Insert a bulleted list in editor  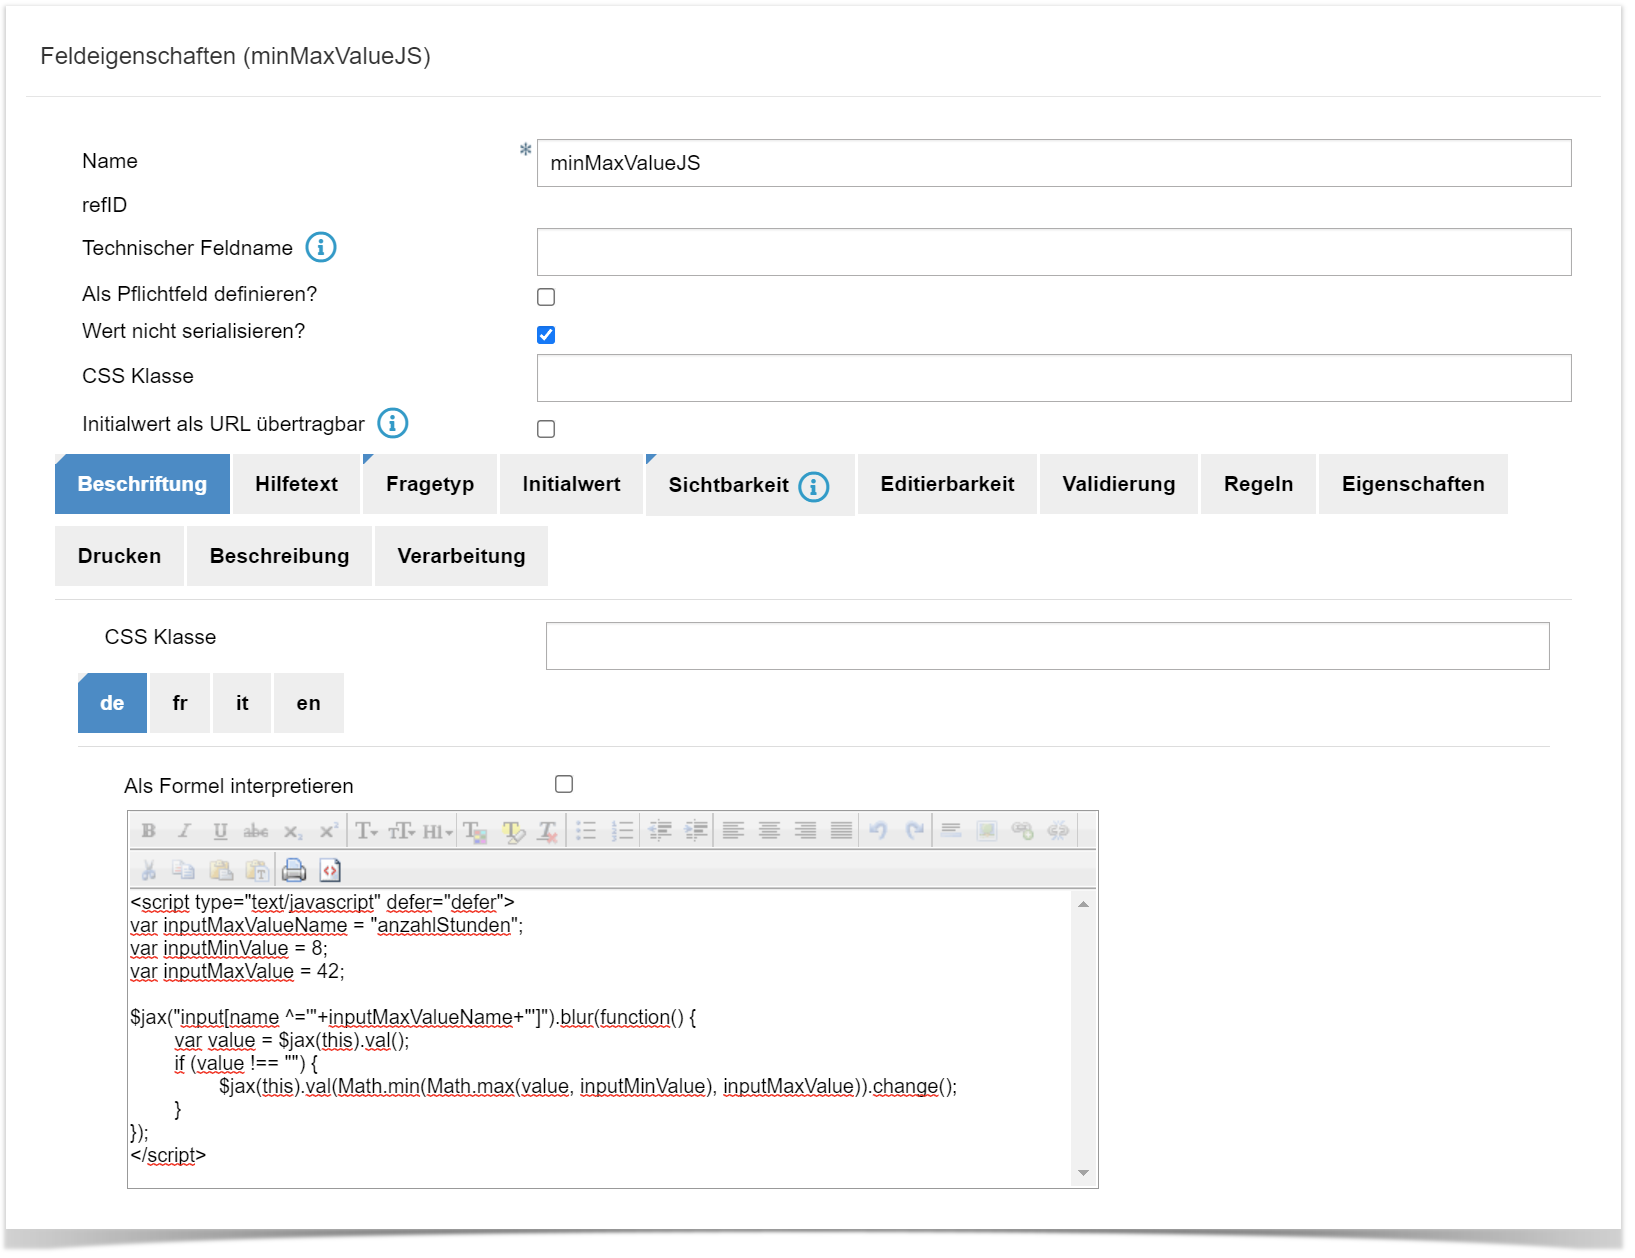point(586,831)
